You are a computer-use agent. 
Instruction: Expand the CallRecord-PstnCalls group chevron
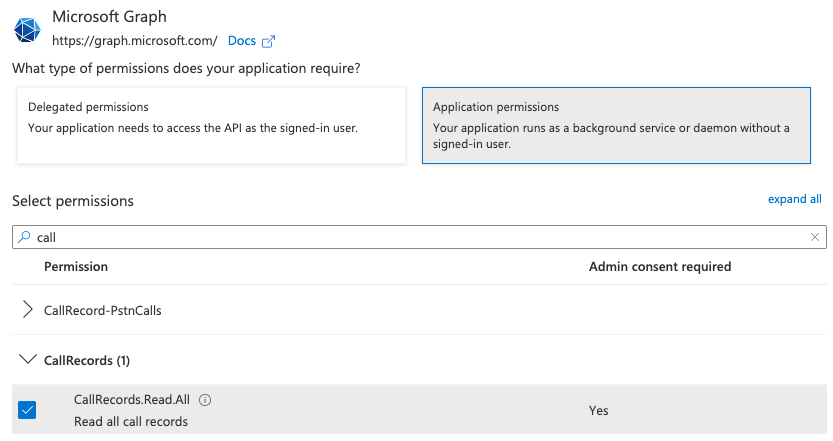click(x=28, y=310)
